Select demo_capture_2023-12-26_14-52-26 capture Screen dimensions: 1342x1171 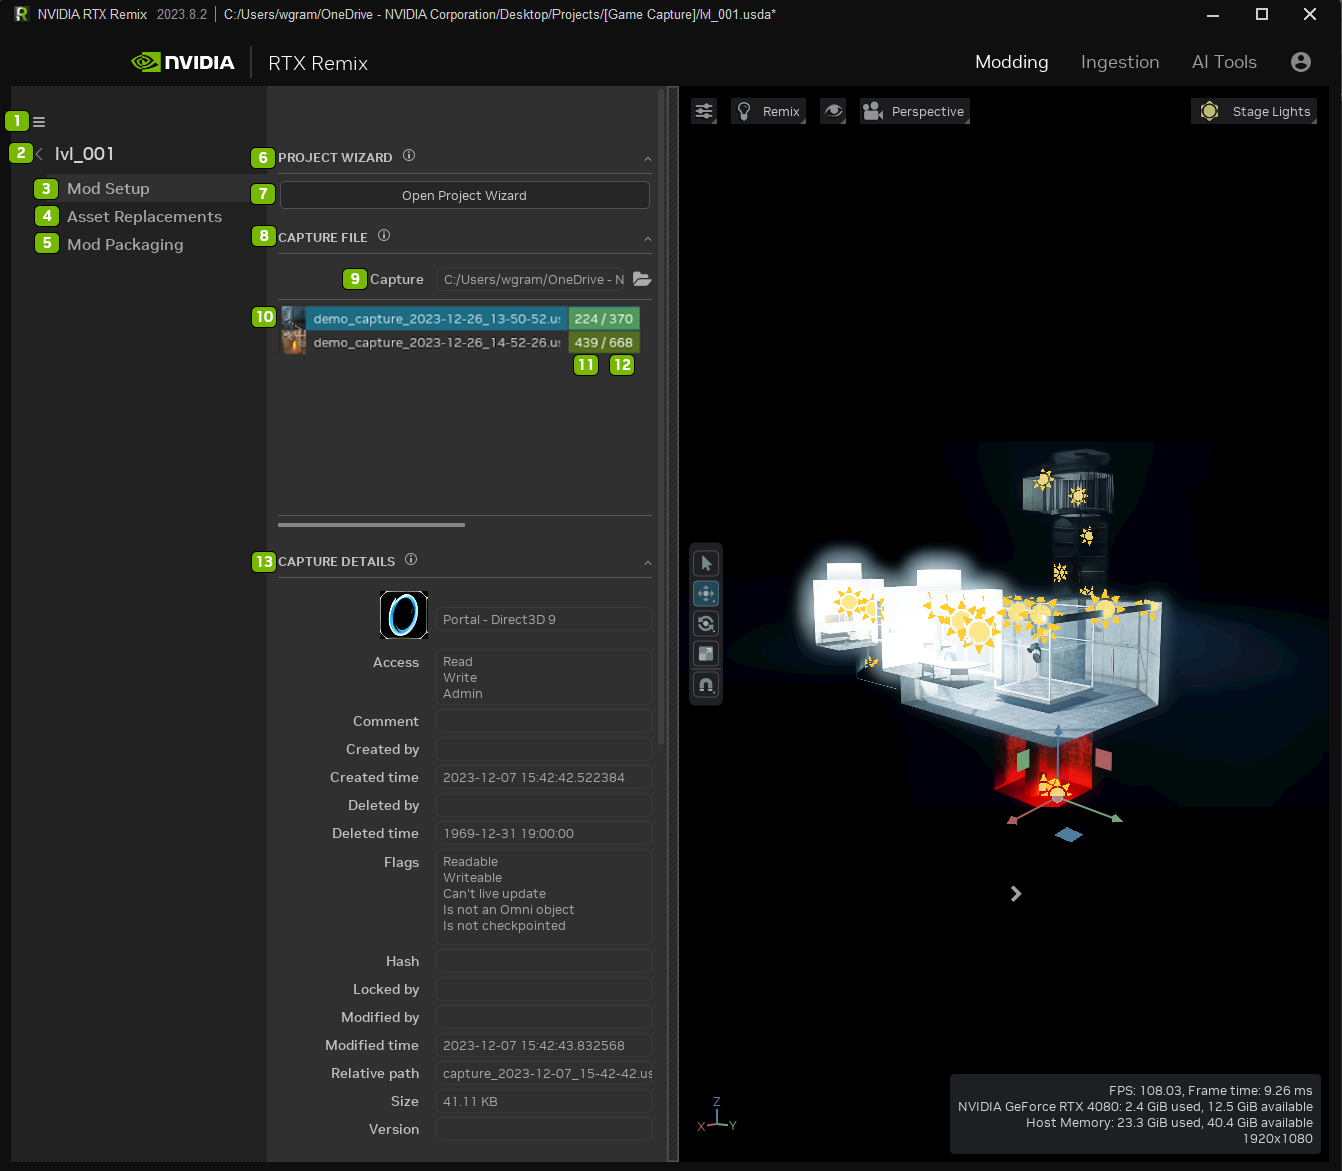(x=436, y=343)
